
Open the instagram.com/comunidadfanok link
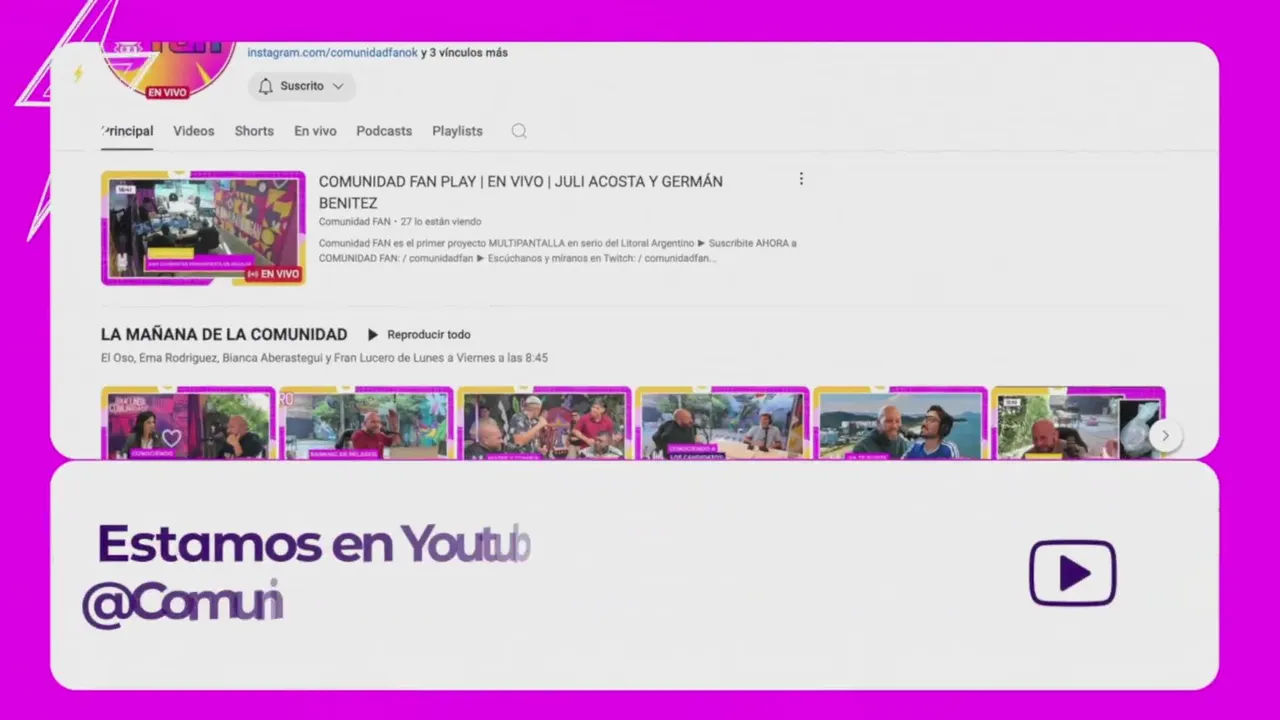point(332,52)
